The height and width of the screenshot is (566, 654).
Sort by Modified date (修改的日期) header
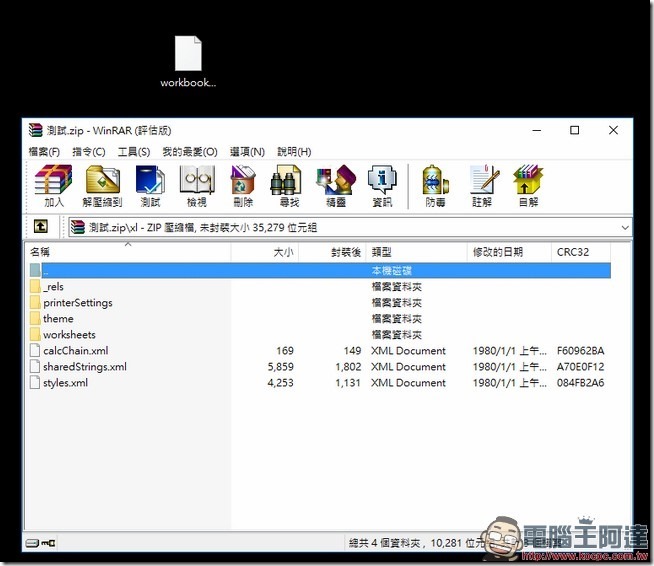click(509, 252)
